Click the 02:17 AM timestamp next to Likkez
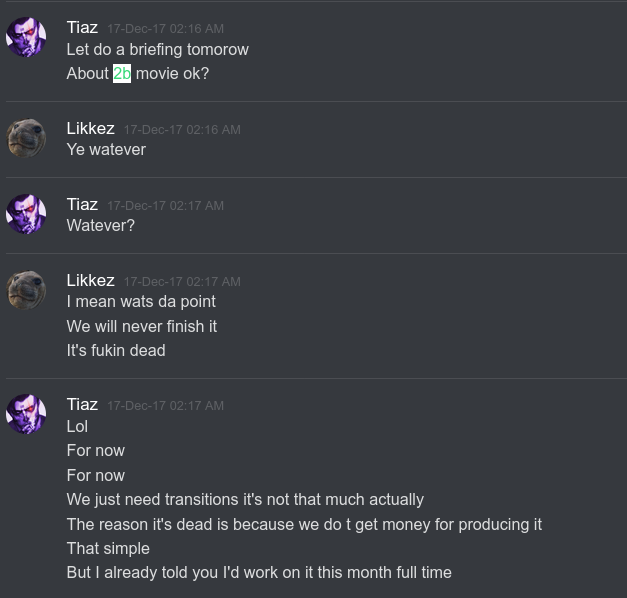 coord(182,282)
